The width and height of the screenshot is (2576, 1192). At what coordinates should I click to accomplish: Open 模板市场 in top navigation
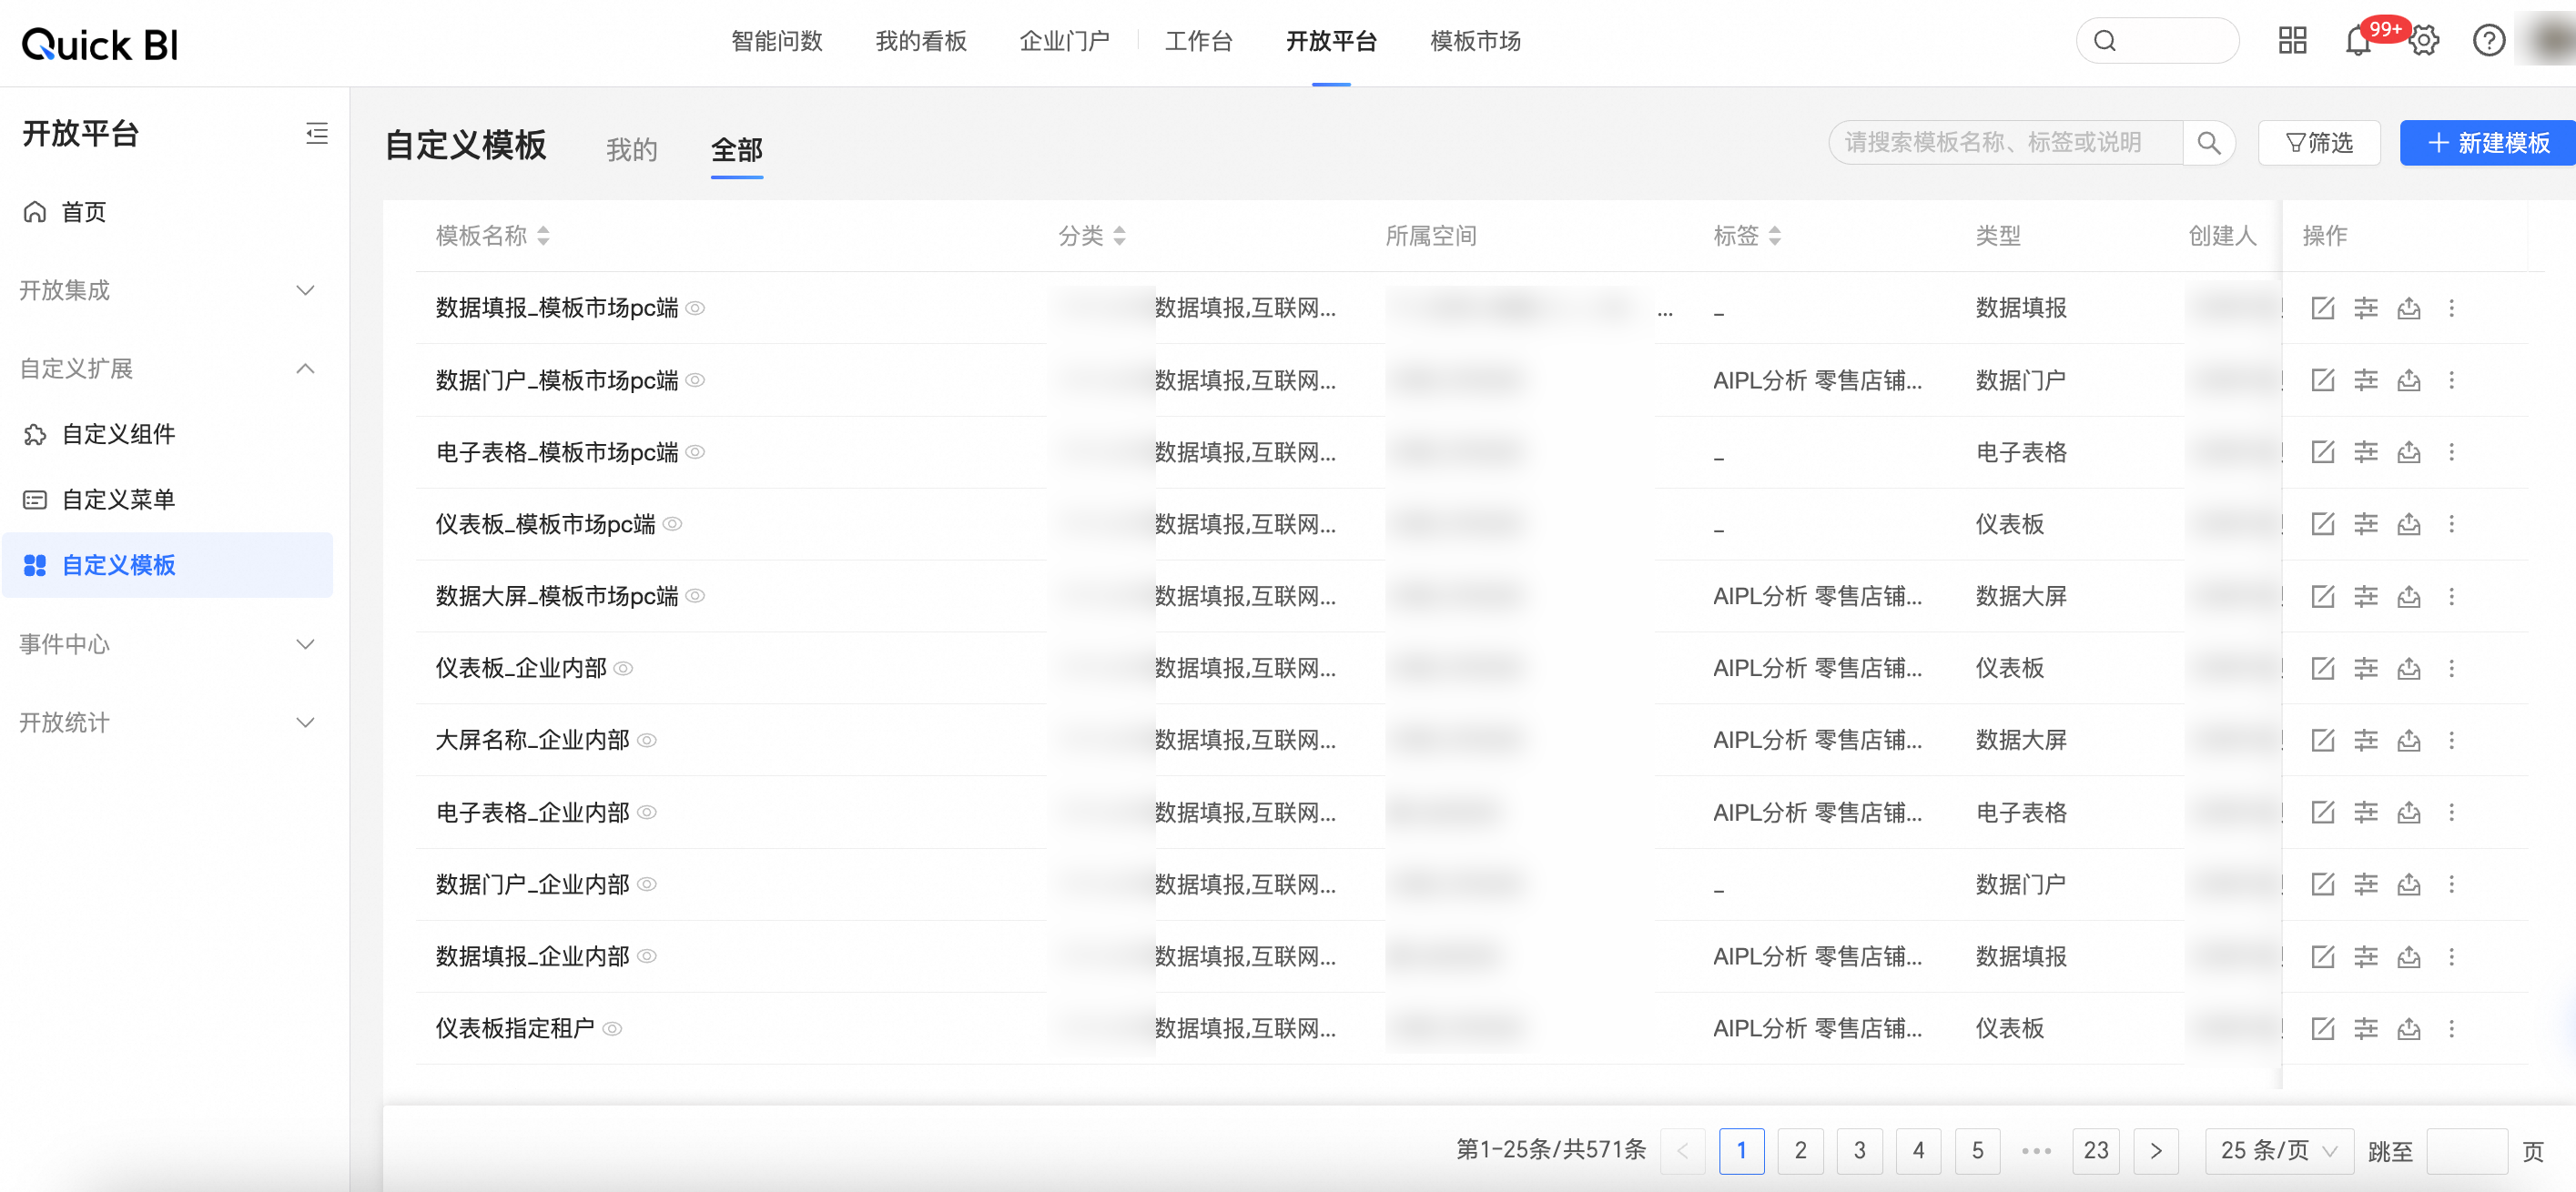(1476, 41)
